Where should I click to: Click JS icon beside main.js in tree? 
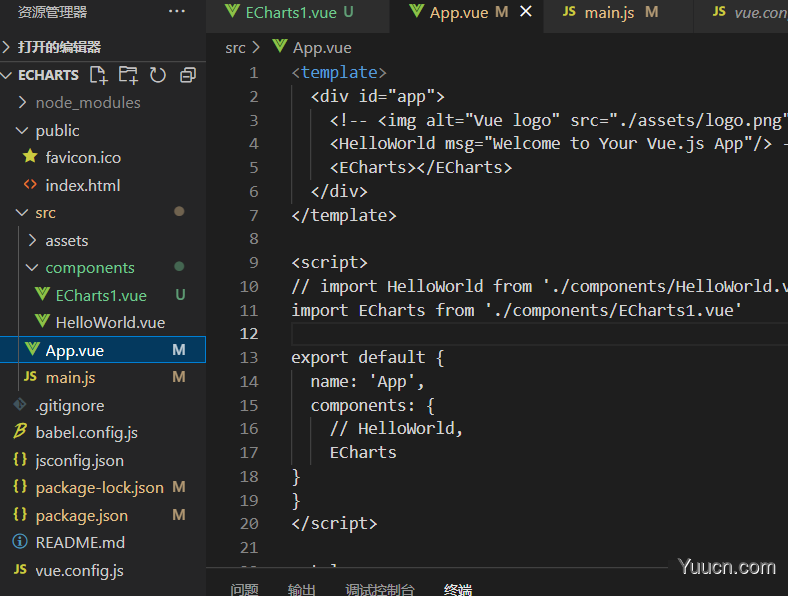click(x=30, y=376)
